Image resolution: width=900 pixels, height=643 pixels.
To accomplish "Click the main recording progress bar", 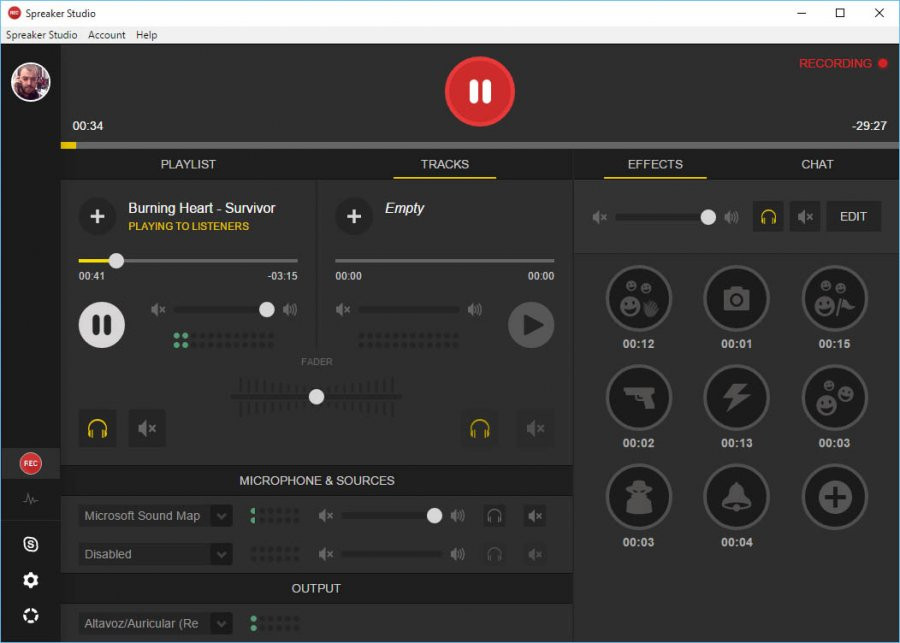I will (480, 145).
